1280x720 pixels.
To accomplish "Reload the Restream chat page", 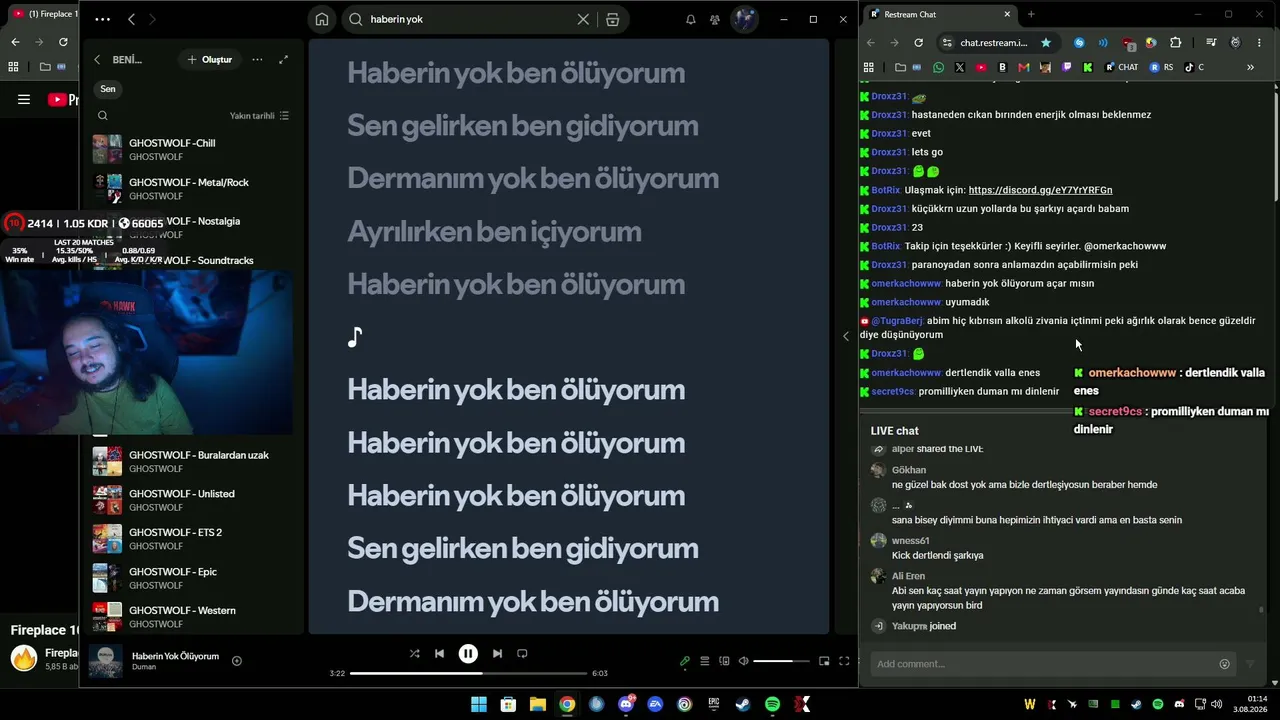I will [918, 43].
